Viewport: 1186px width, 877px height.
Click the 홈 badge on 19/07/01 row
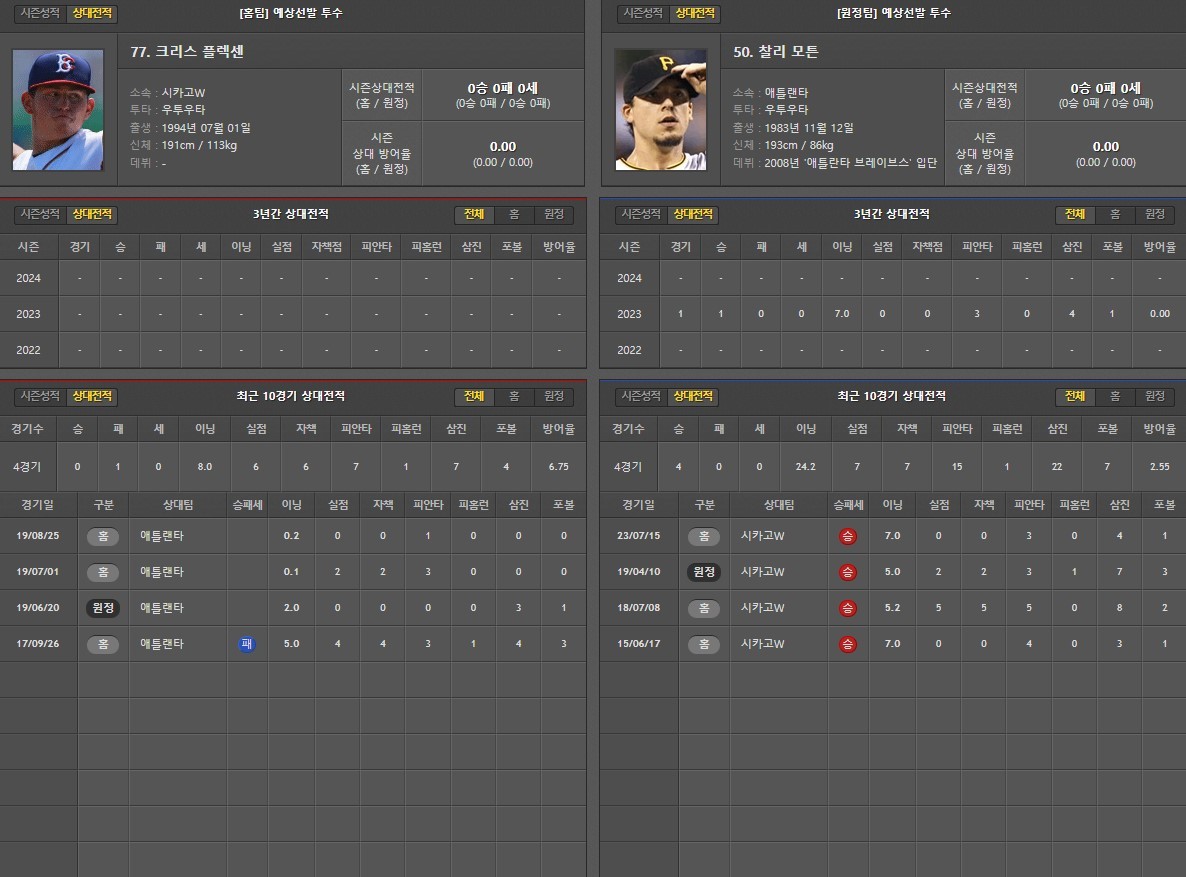(x=103, y=572)
